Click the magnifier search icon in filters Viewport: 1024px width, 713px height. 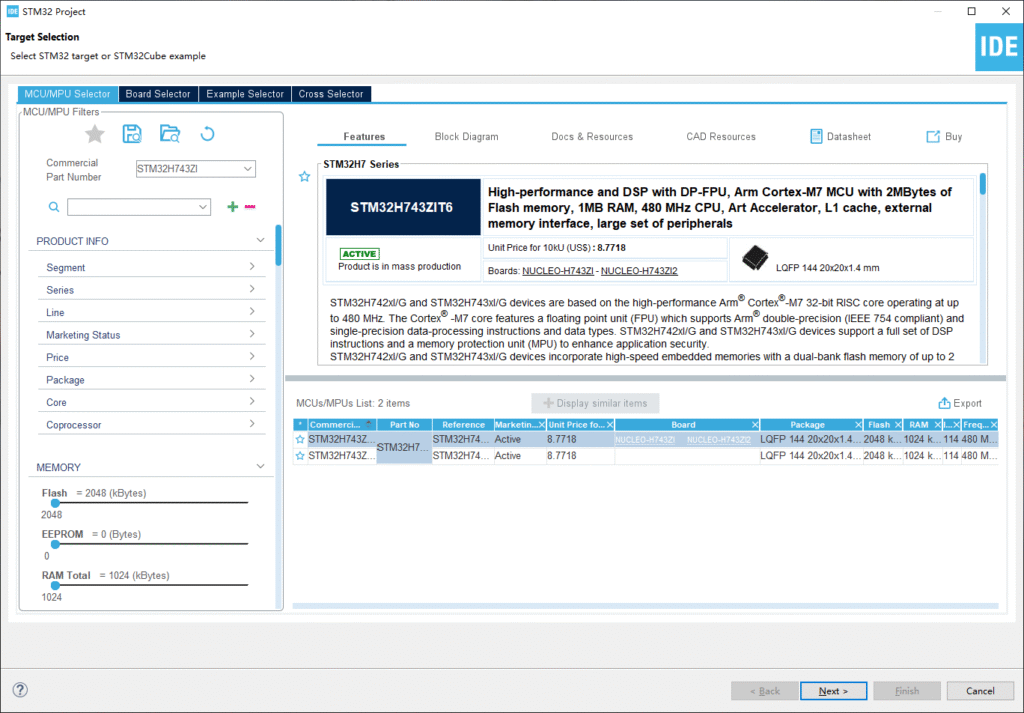pyautogui.click(x=54, y=207)
